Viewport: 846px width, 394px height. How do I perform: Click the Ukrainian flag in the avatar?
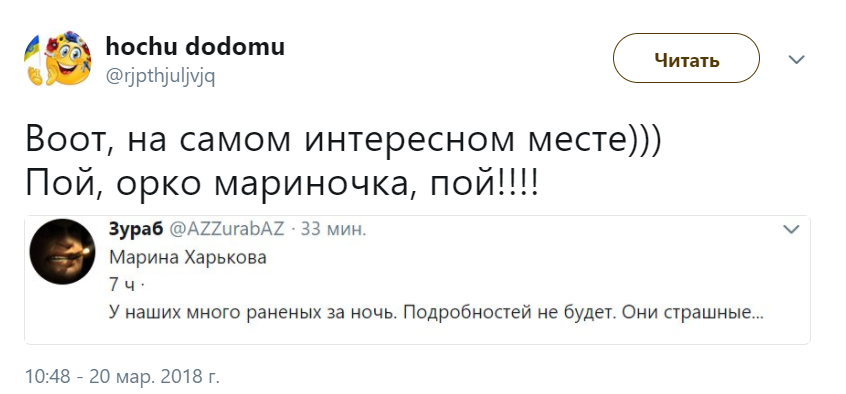coord(32,51)
